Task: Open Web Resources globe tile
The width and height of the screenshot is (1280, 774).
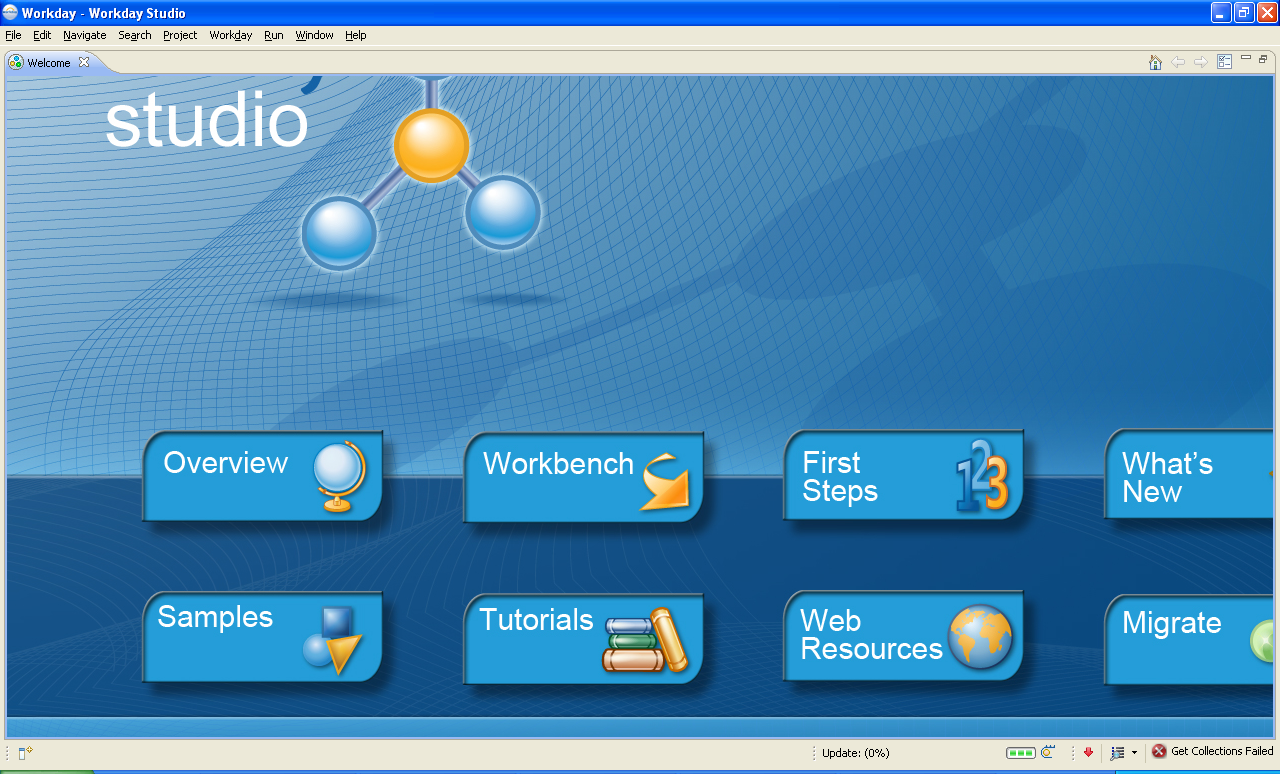Action: click(903, 636)
